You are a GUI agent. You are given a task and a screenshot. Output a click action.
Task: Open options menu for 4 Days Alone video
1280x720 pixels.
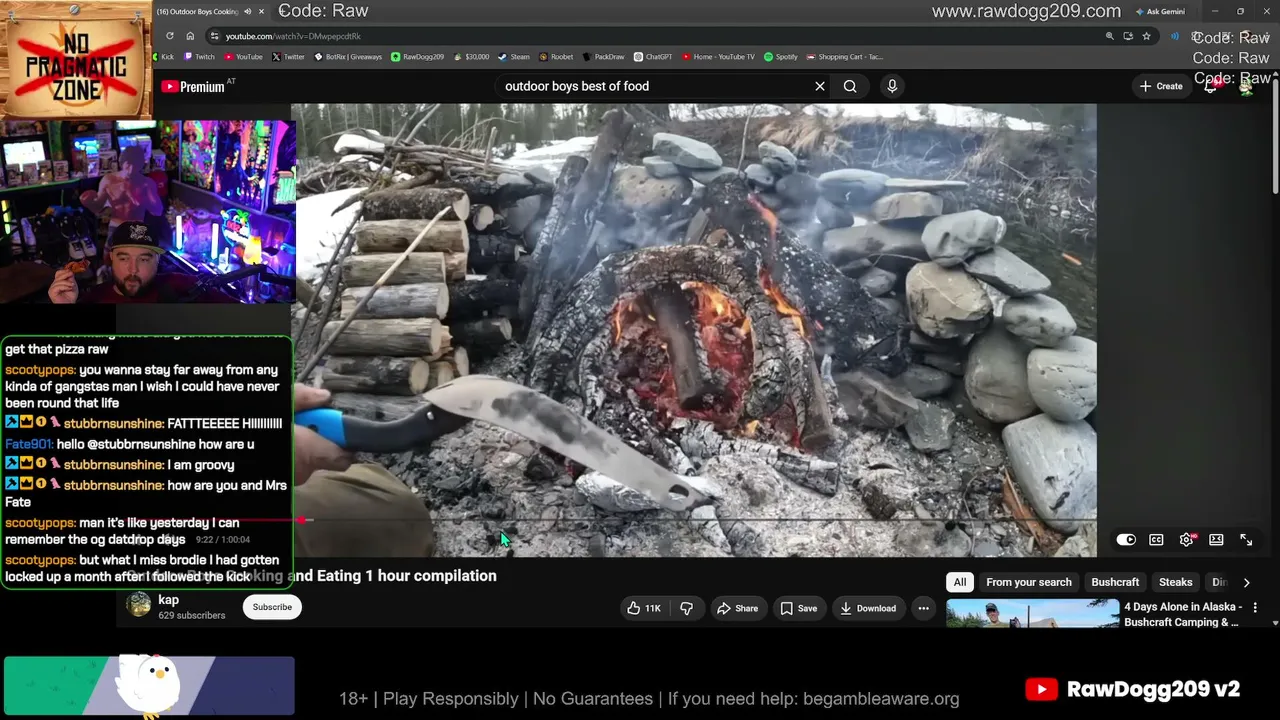(x=1255, y=607)
